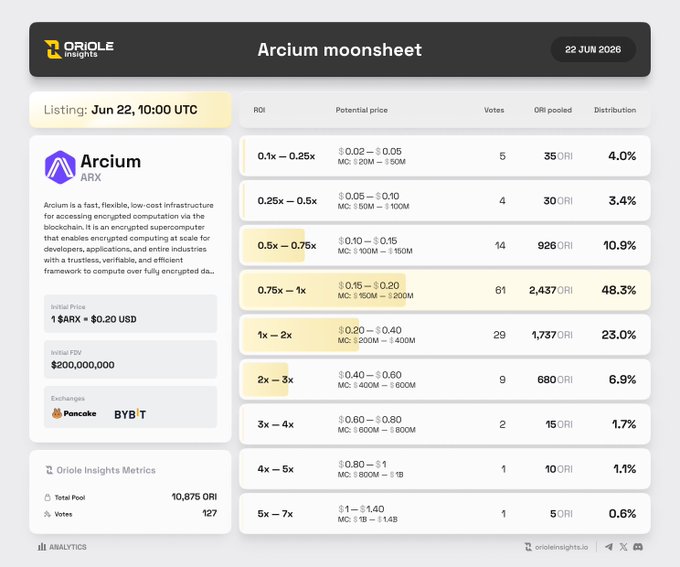
Task: Click the Votes people icon
Action: [47, 514]
